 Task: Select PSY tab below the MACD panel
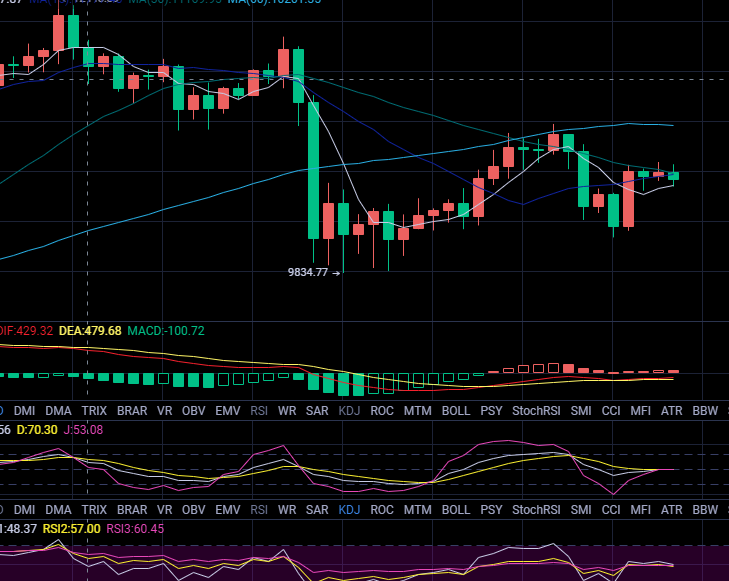491,410
